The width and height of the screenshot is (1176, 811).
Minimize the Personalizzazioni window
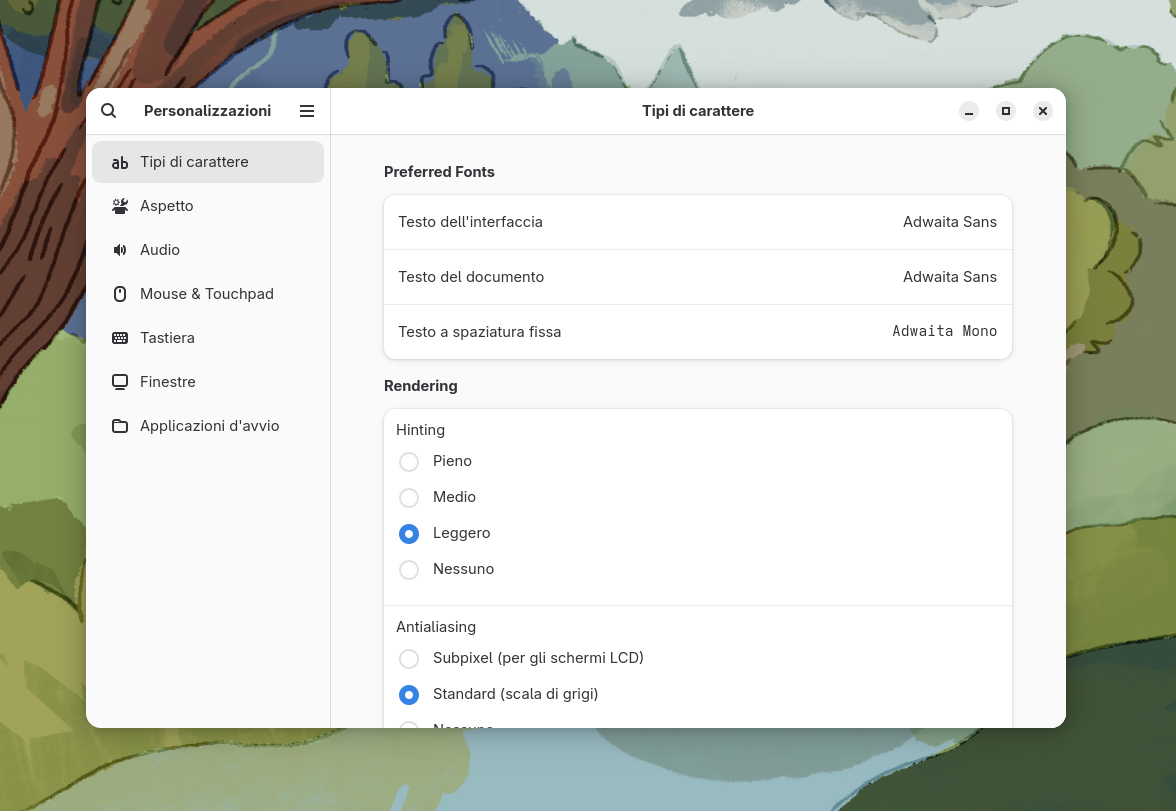pyautogui.click(x=969, y=111)
